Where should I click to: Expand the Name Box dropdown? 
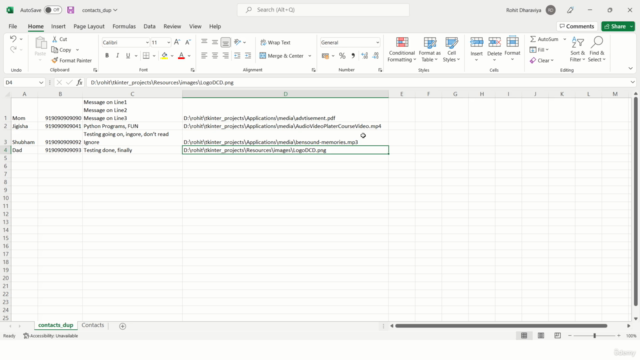[x=41, y=82]
